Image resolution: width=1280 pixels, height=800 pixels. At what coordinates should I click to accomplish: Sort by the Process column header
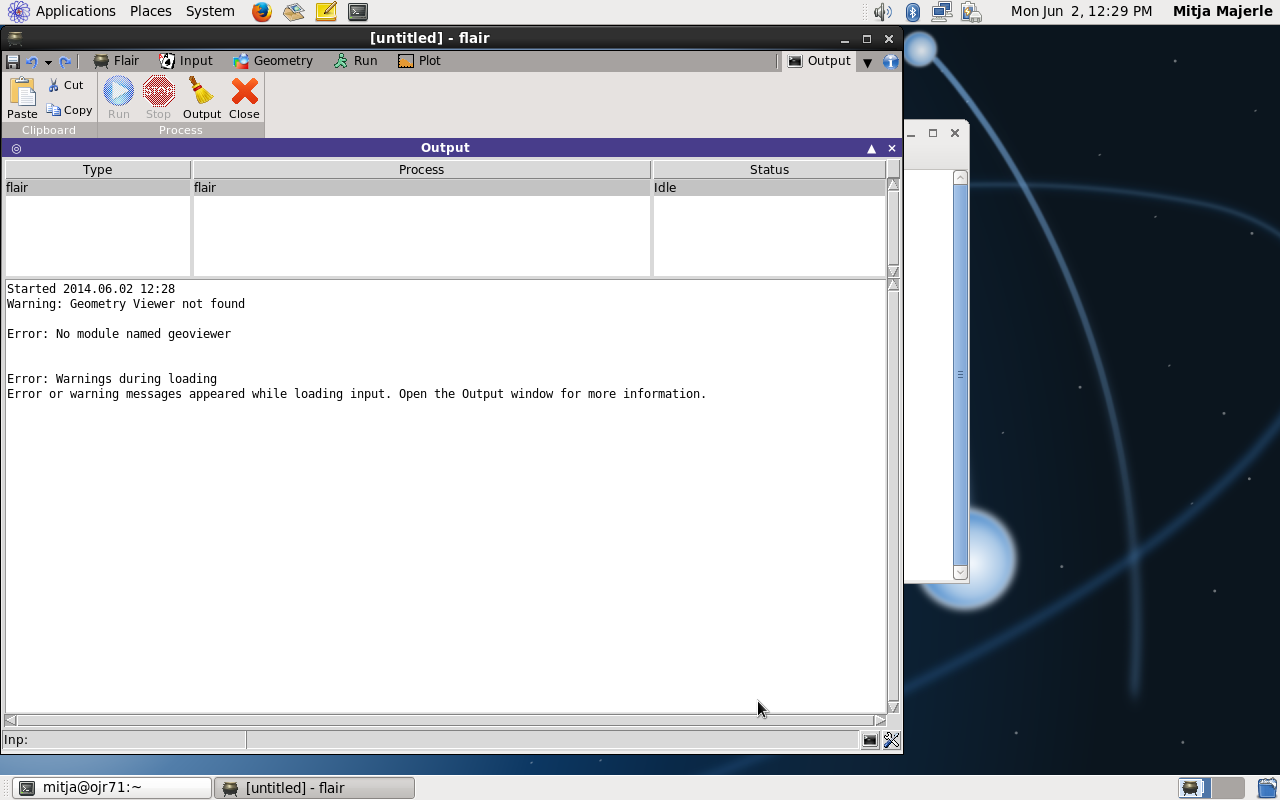pos(421,169)
